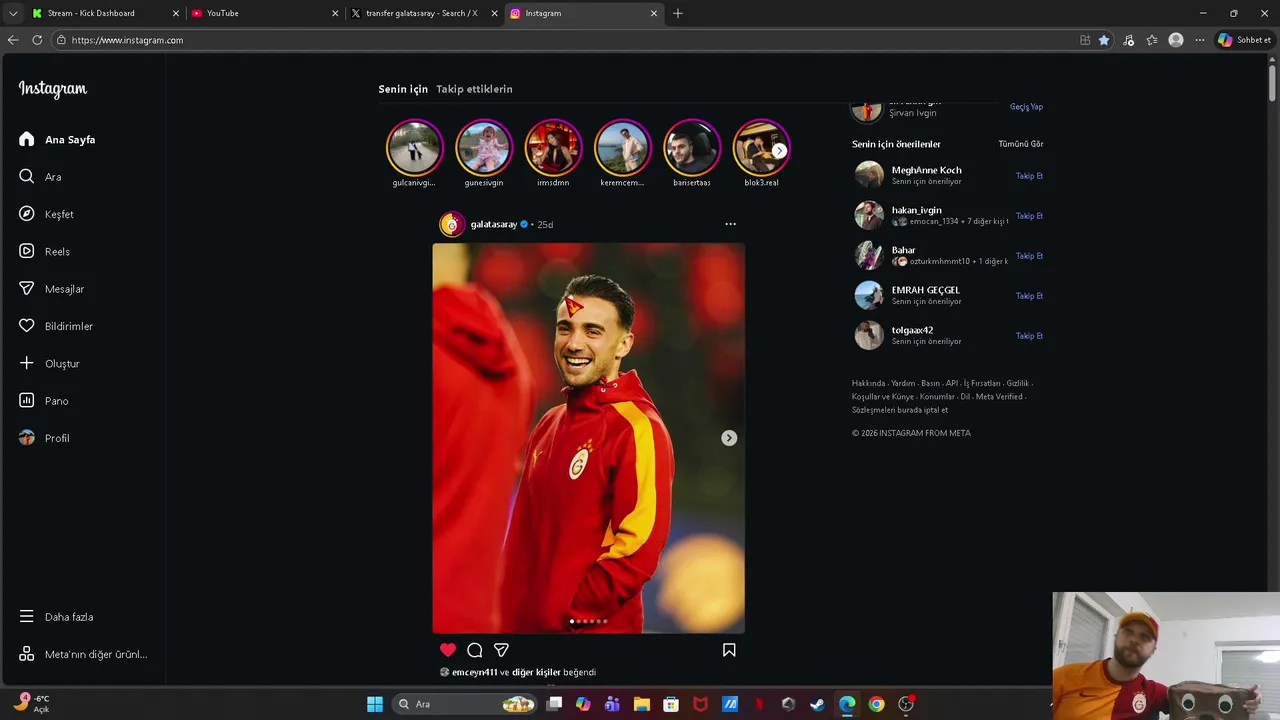Follow hakan_ivgin with Takip Et

(x=1029, y=216)
